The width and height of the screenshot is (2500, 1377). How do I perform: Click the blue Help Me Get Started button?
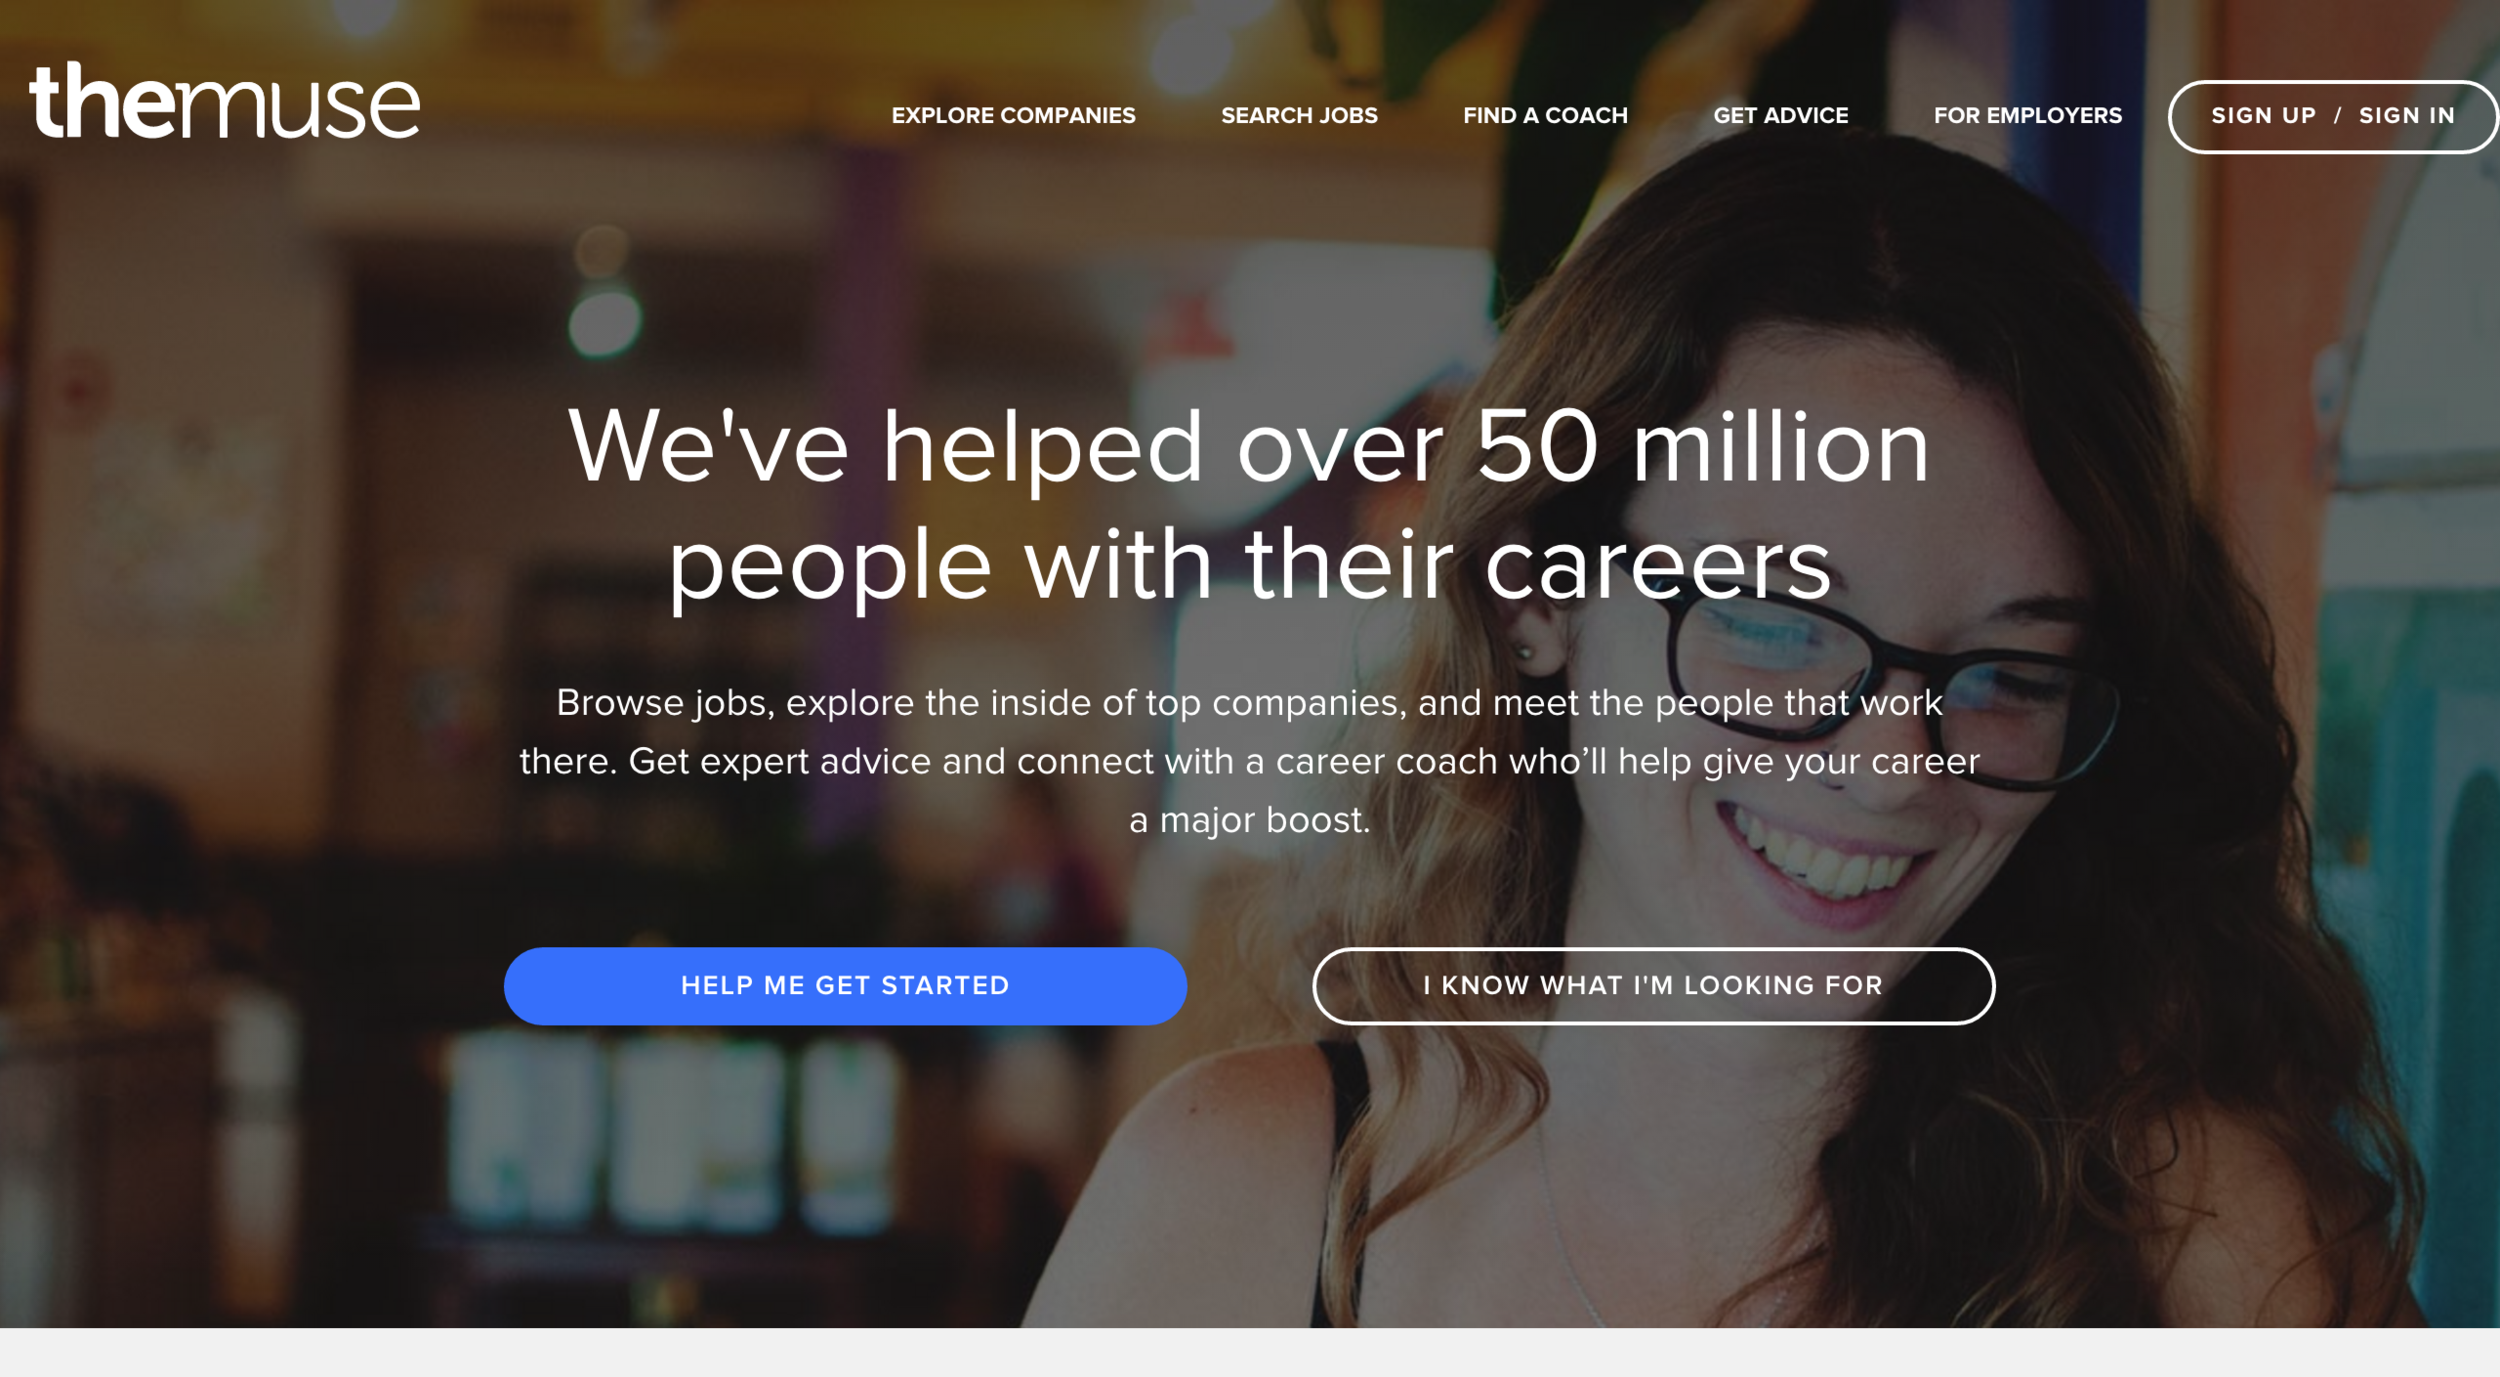tap(845, 986)
